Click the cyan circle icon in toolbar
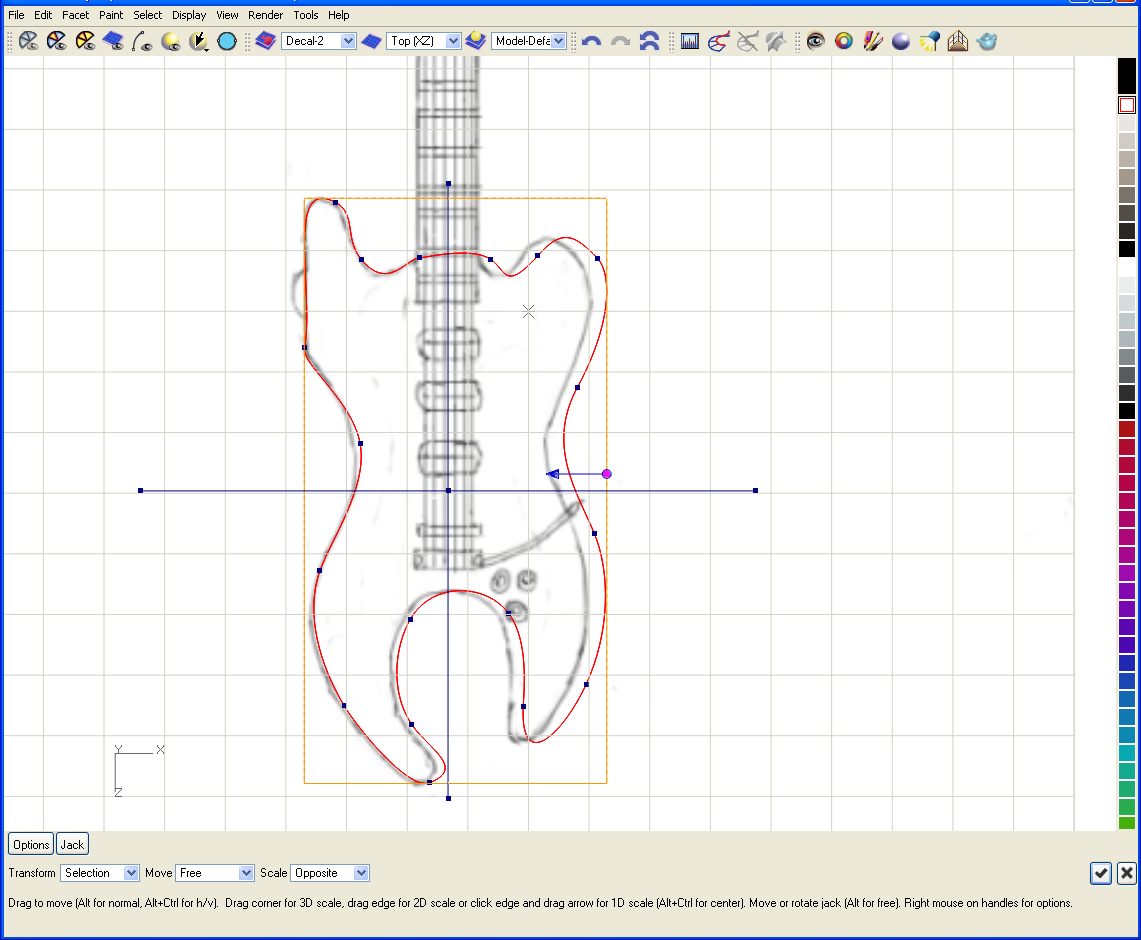This screenshot has height=940, width=1141. pos(227,41)
